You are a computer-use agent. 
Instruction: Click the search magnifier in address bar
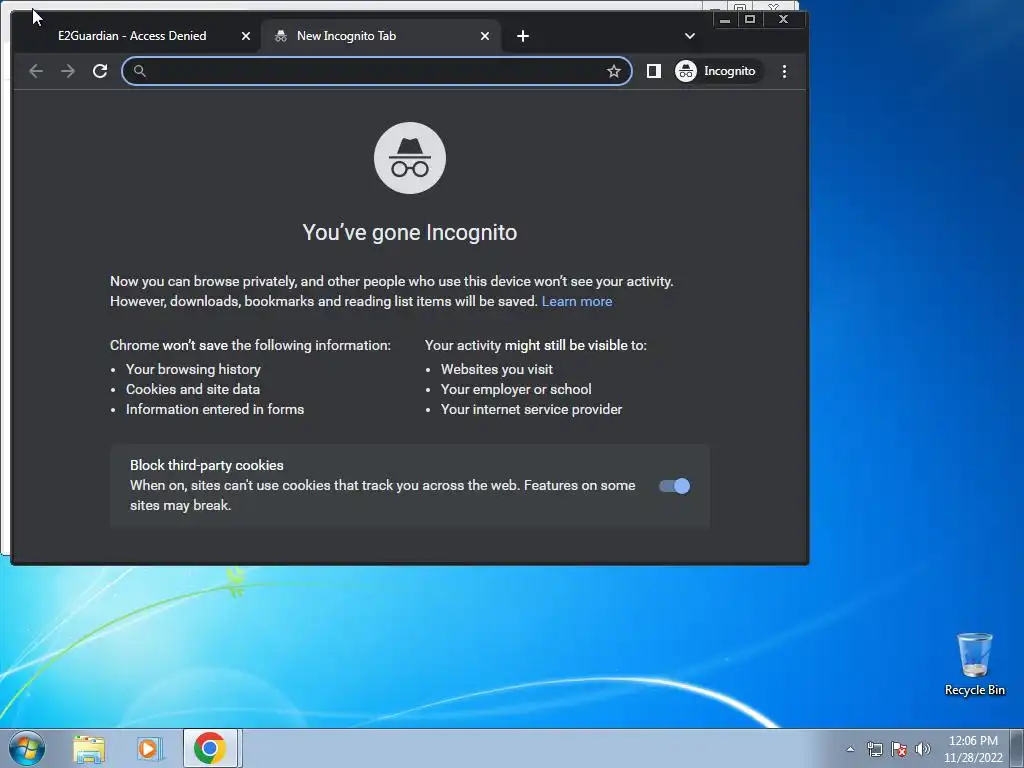point(140,71)
